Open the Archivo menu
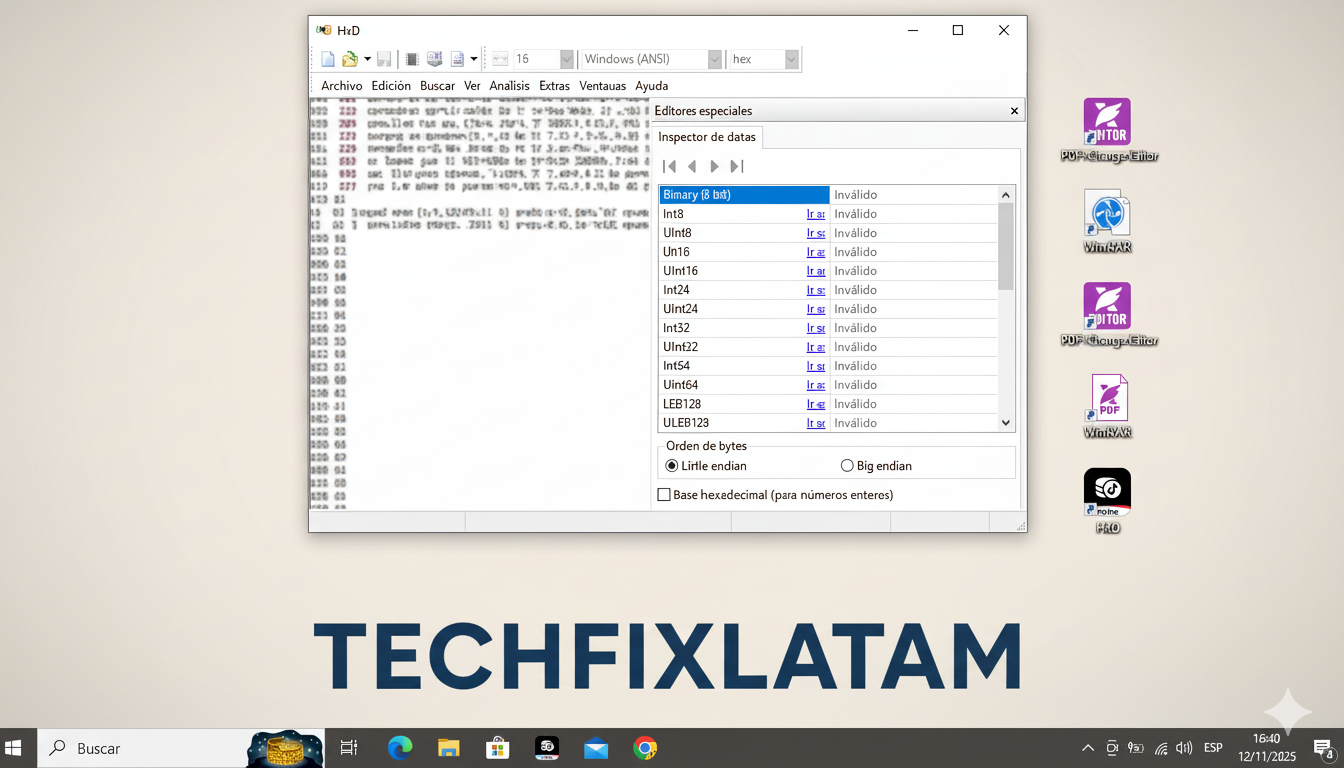The height and width of the screenshot is (768, 1344). pyautogui.click(x=341, y=86)
